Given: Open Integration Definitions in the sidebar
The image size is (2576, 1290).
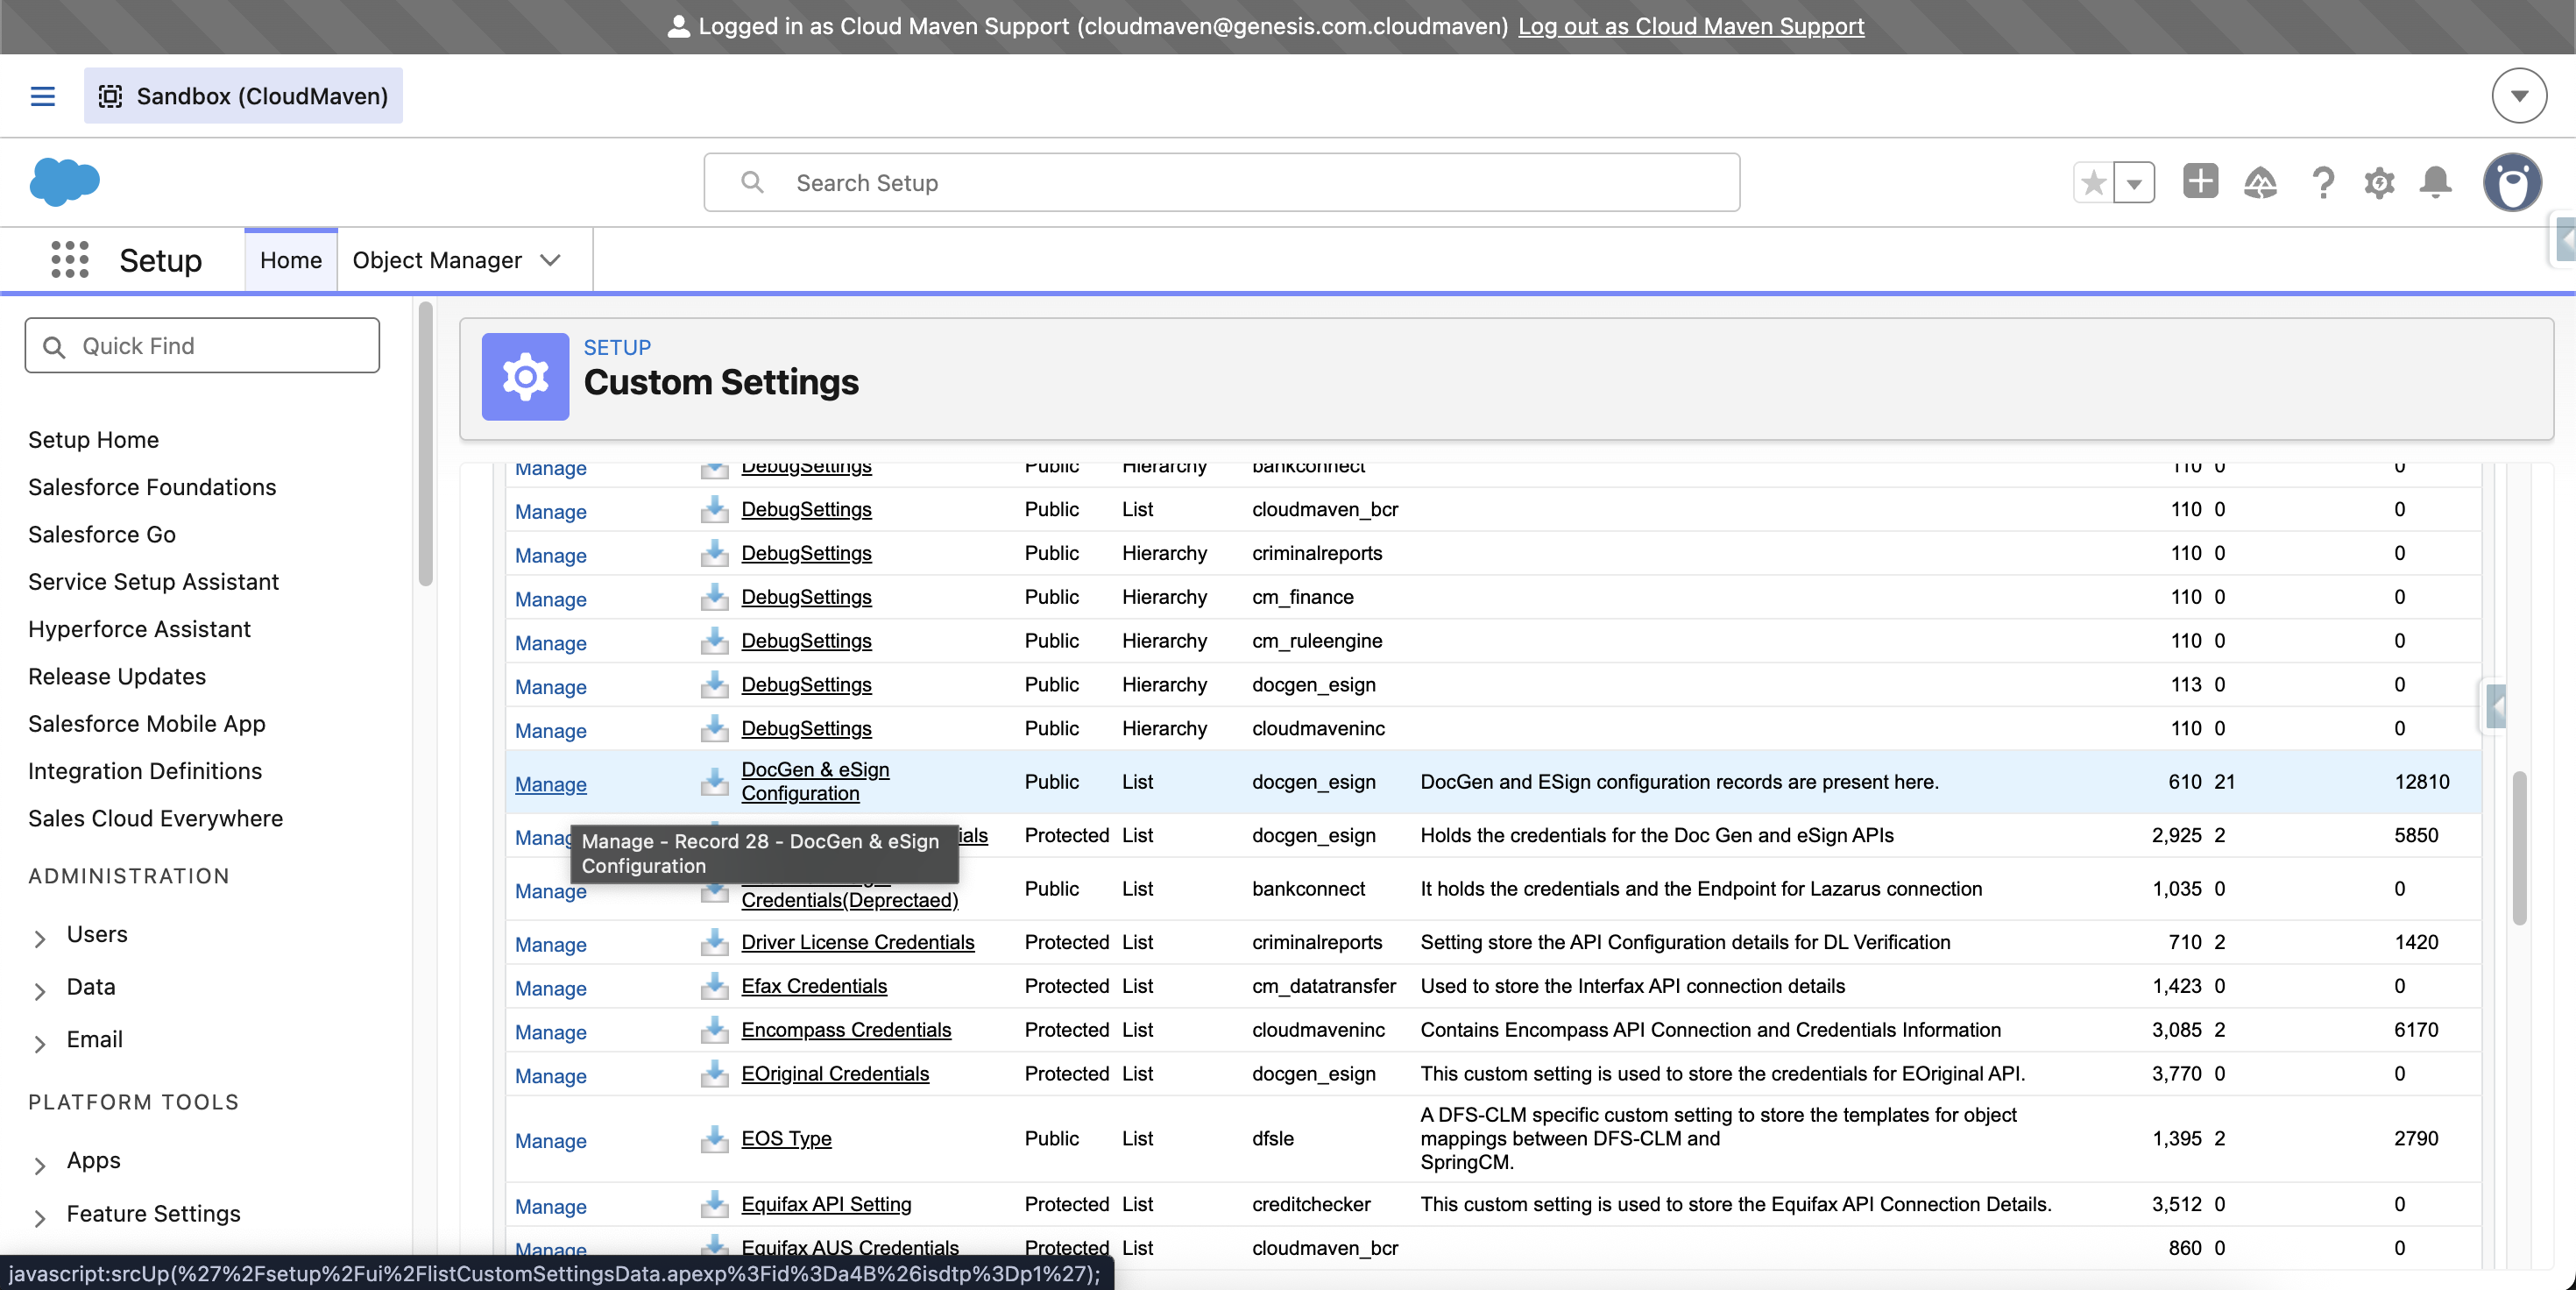Looking at the screenshot, I should click(x=145, y=771).
